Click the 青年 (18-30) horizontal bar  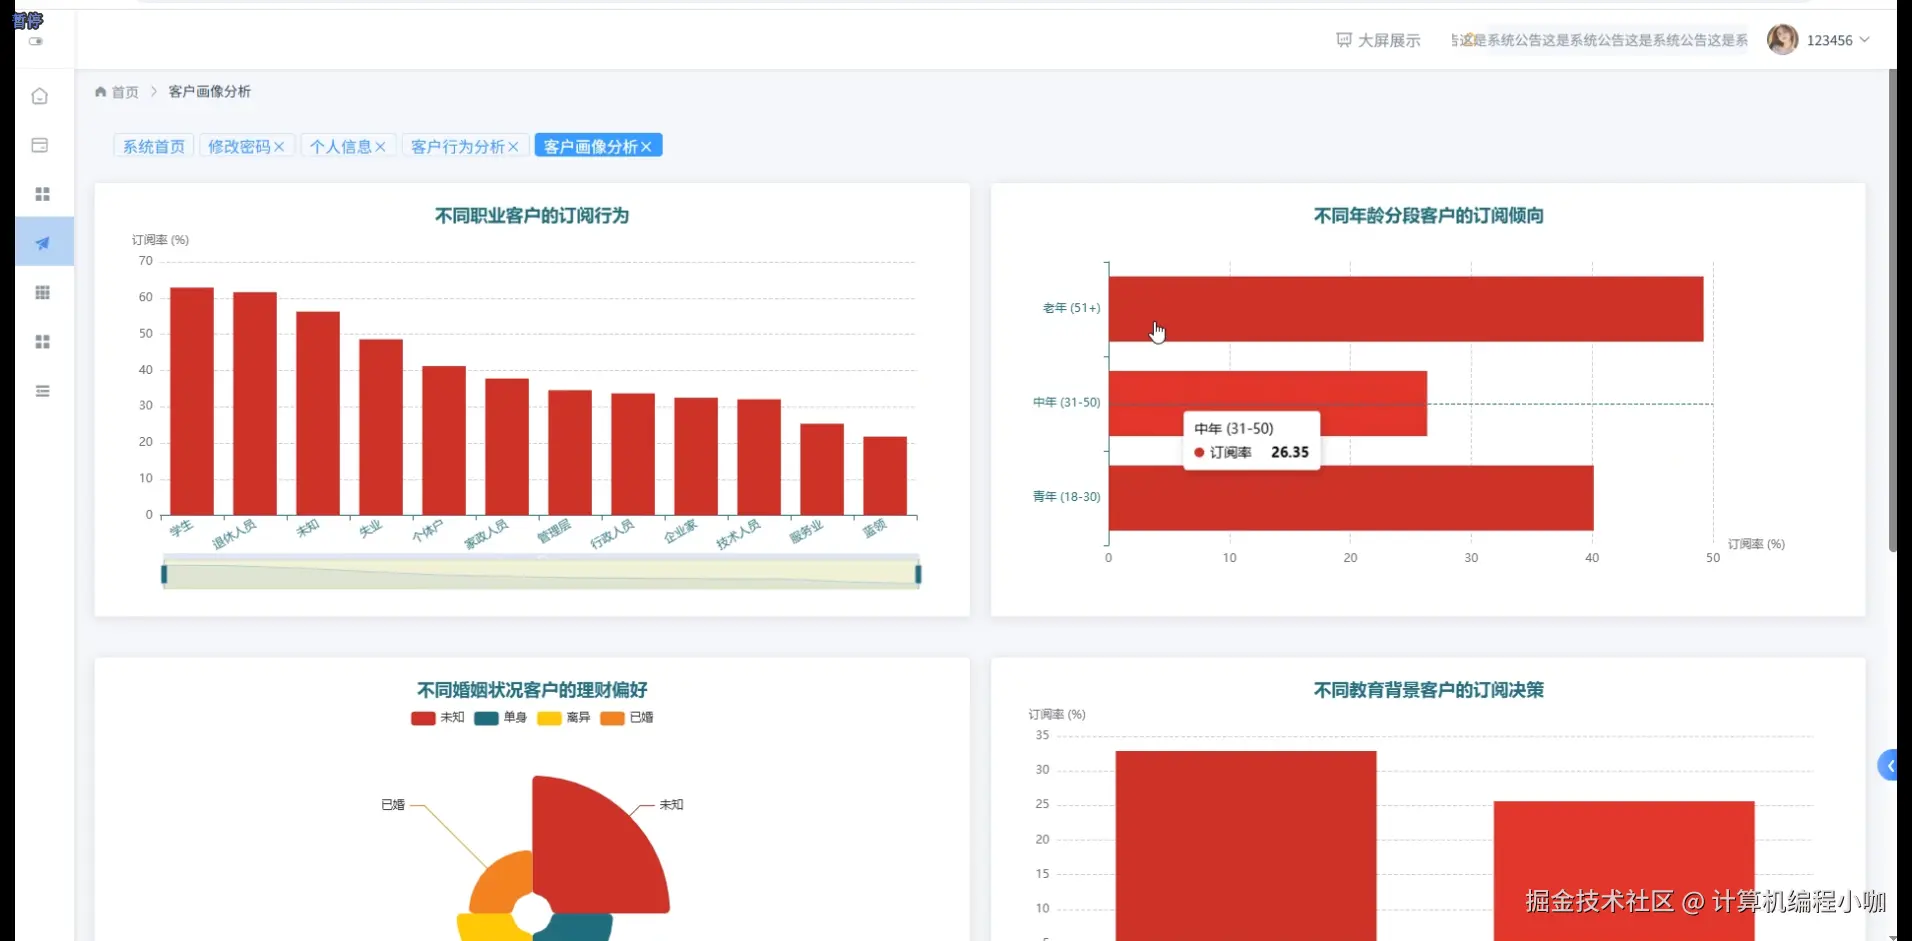pyautogui.click(x=1350, y=498)
